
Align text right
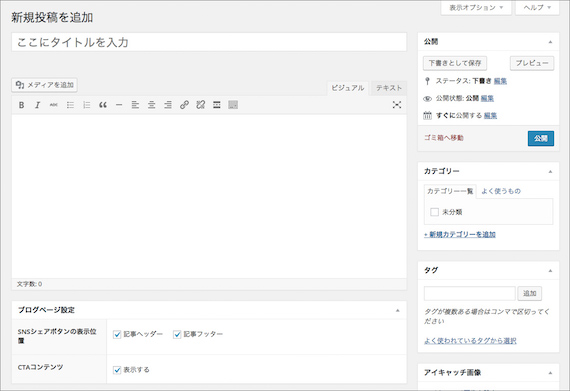point(168,105)
